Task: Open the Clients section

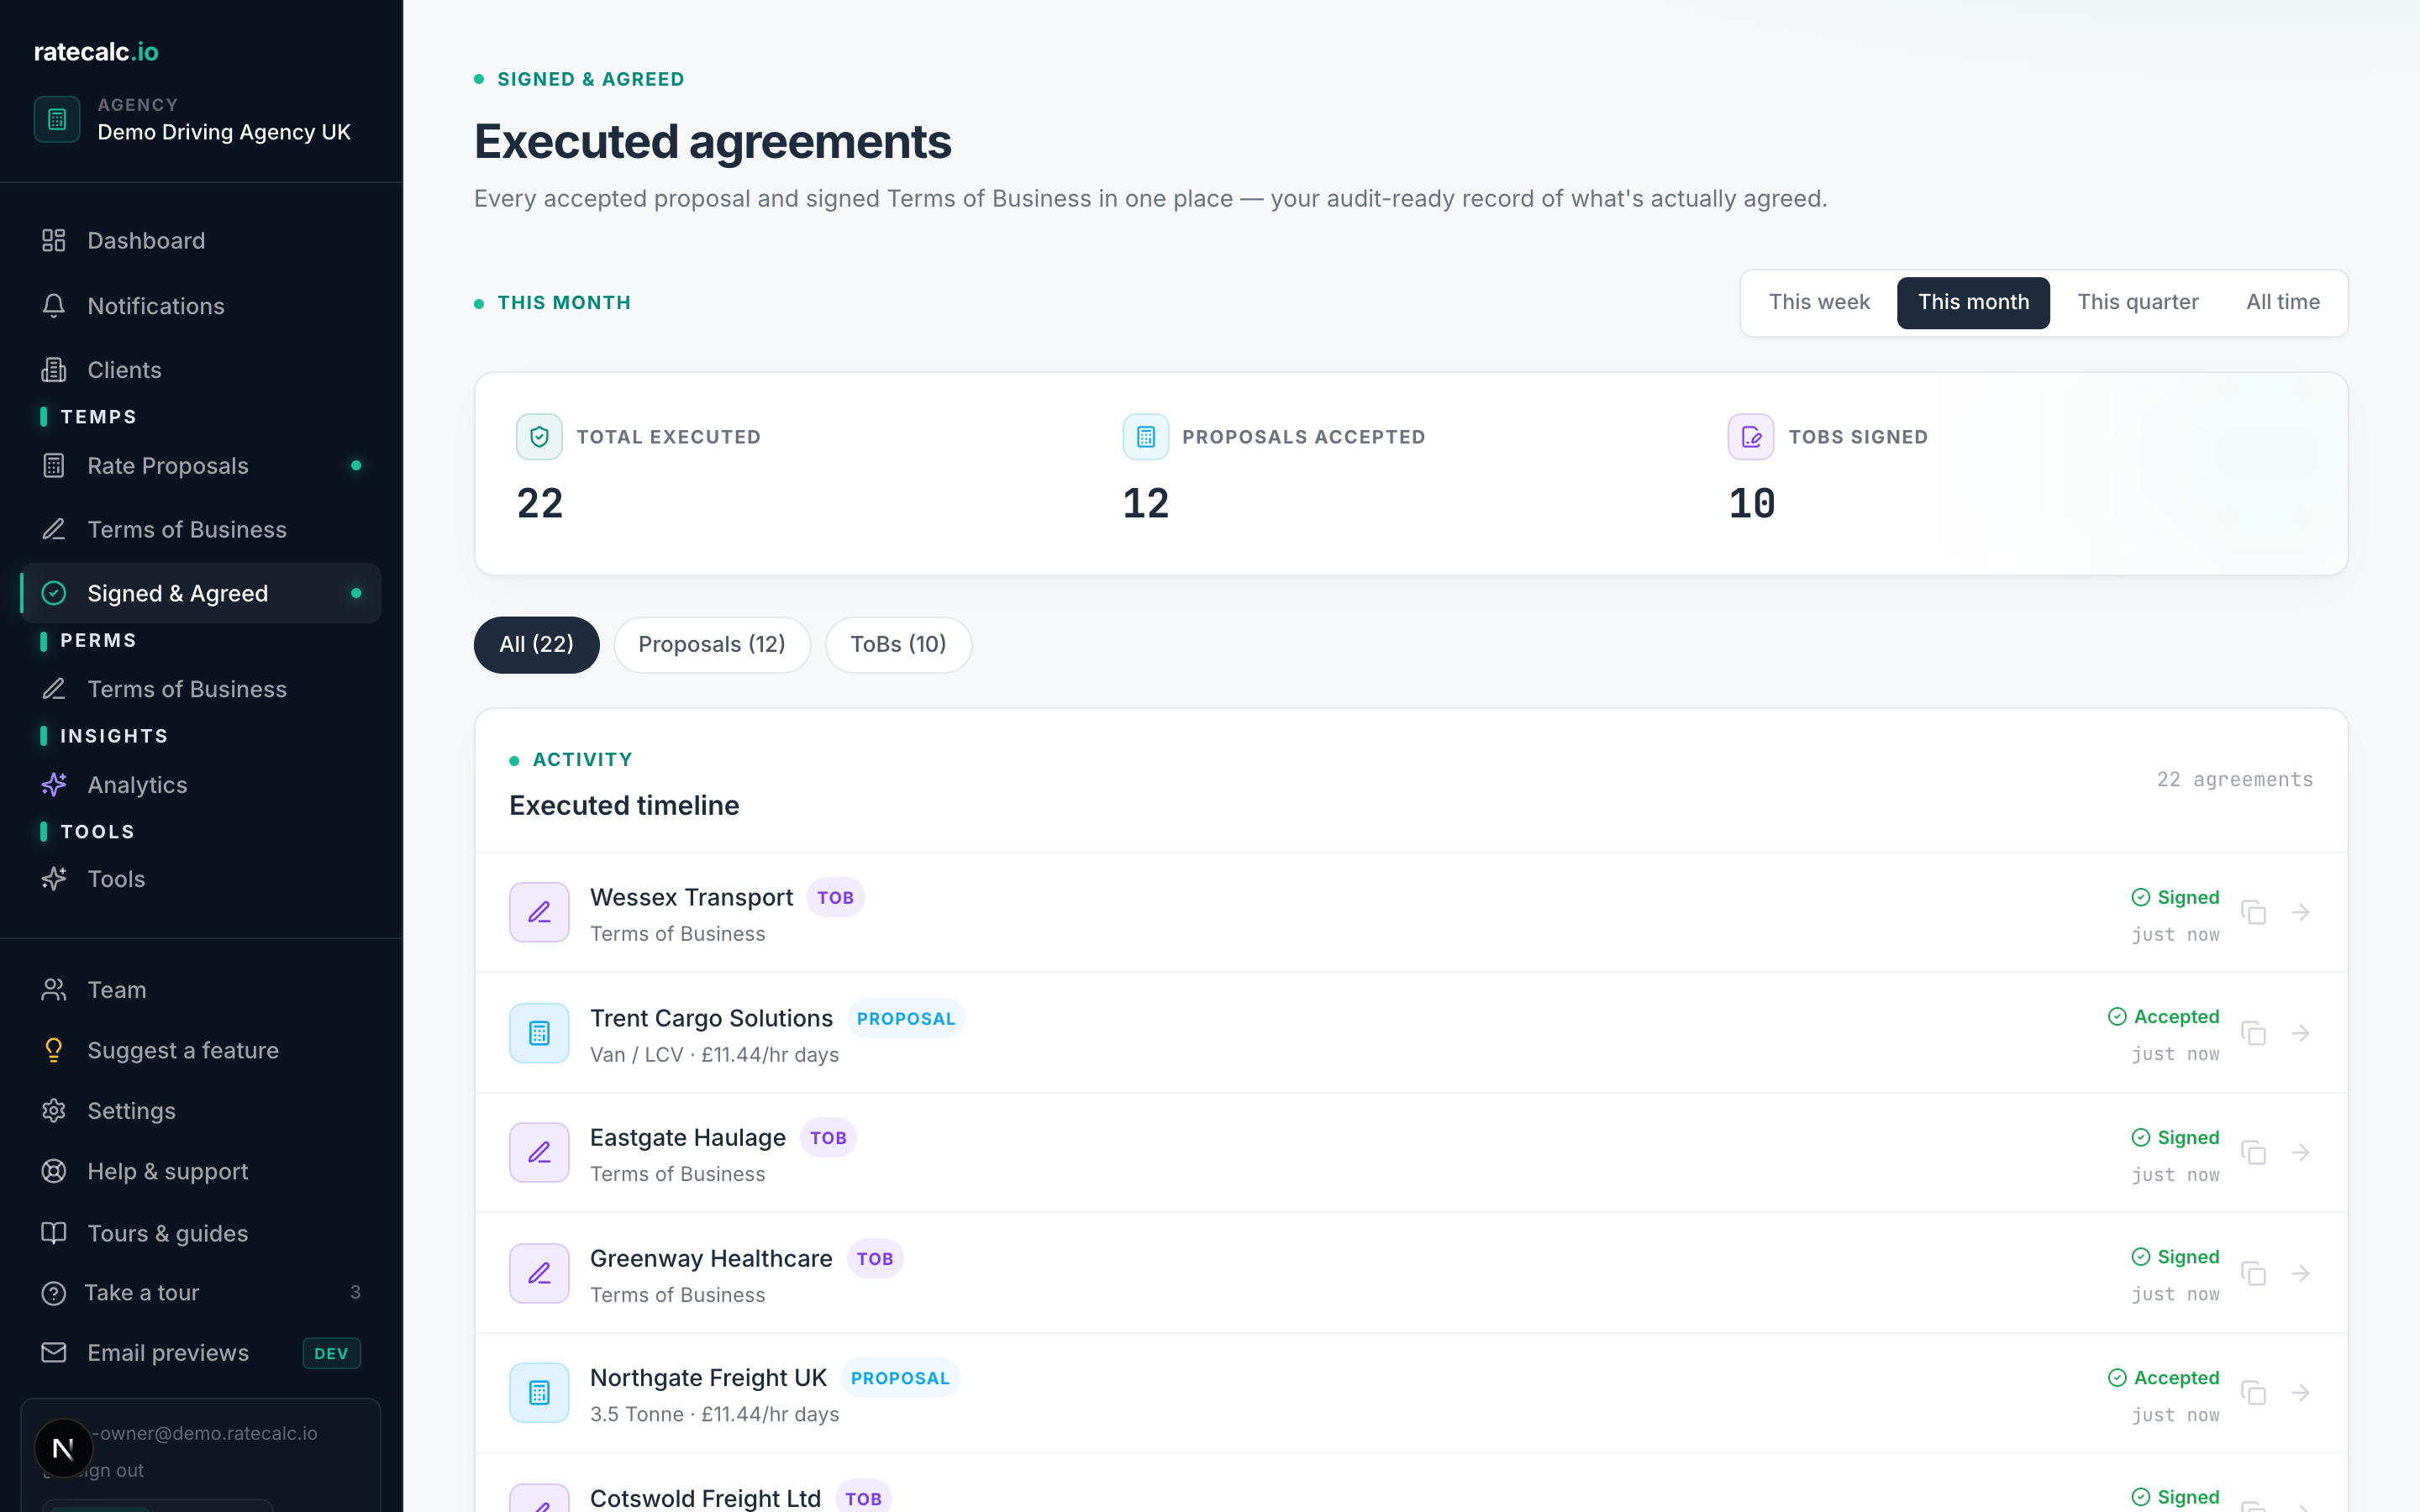Action: (x=200, y=370)
